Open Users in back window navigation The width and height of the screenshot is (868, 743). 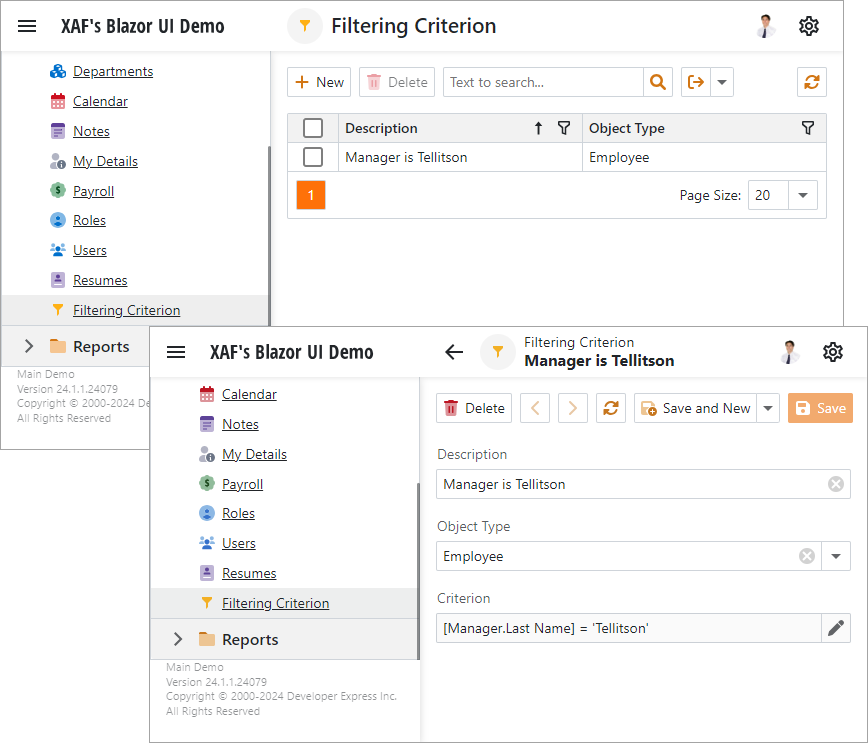click(90, 250)
